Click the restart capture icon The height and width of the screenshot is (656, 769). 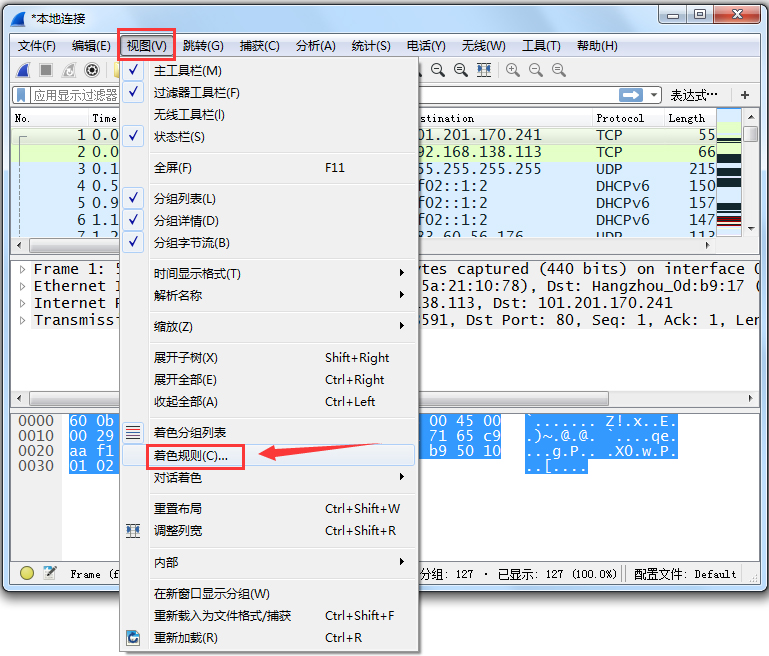(69, 70)
